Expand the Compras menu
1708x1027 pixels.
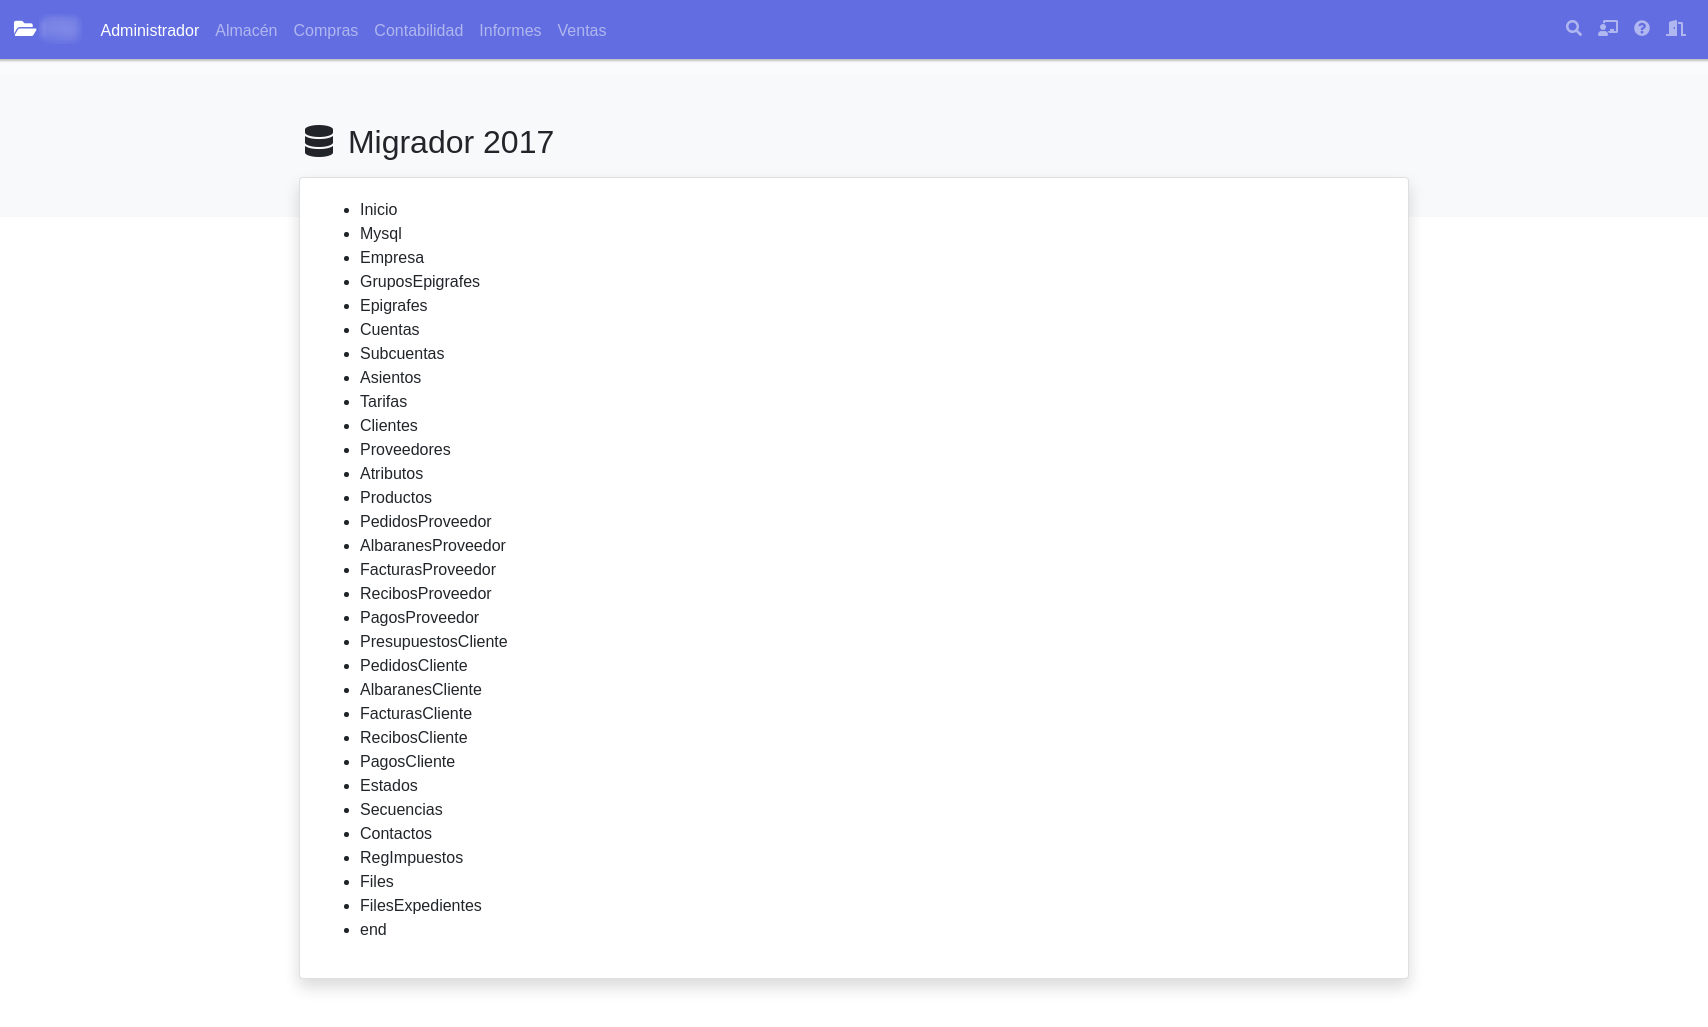pyautogui.click(x=325, y=30)
